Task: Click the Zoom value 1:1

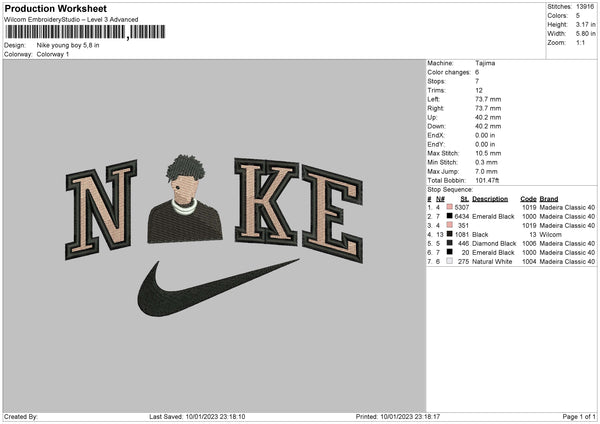Action: point(580,42)
